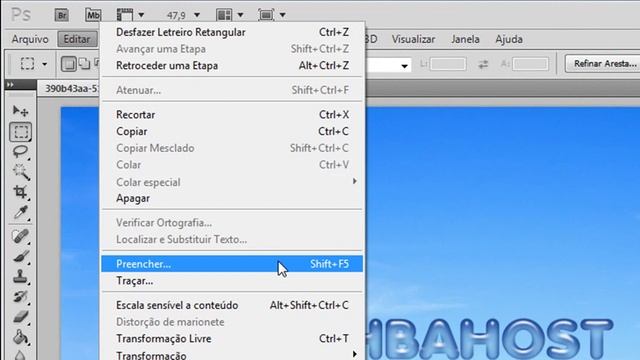Open the Arrange Documents icon
The image size is (640, 360).
[x=224, y=15]
